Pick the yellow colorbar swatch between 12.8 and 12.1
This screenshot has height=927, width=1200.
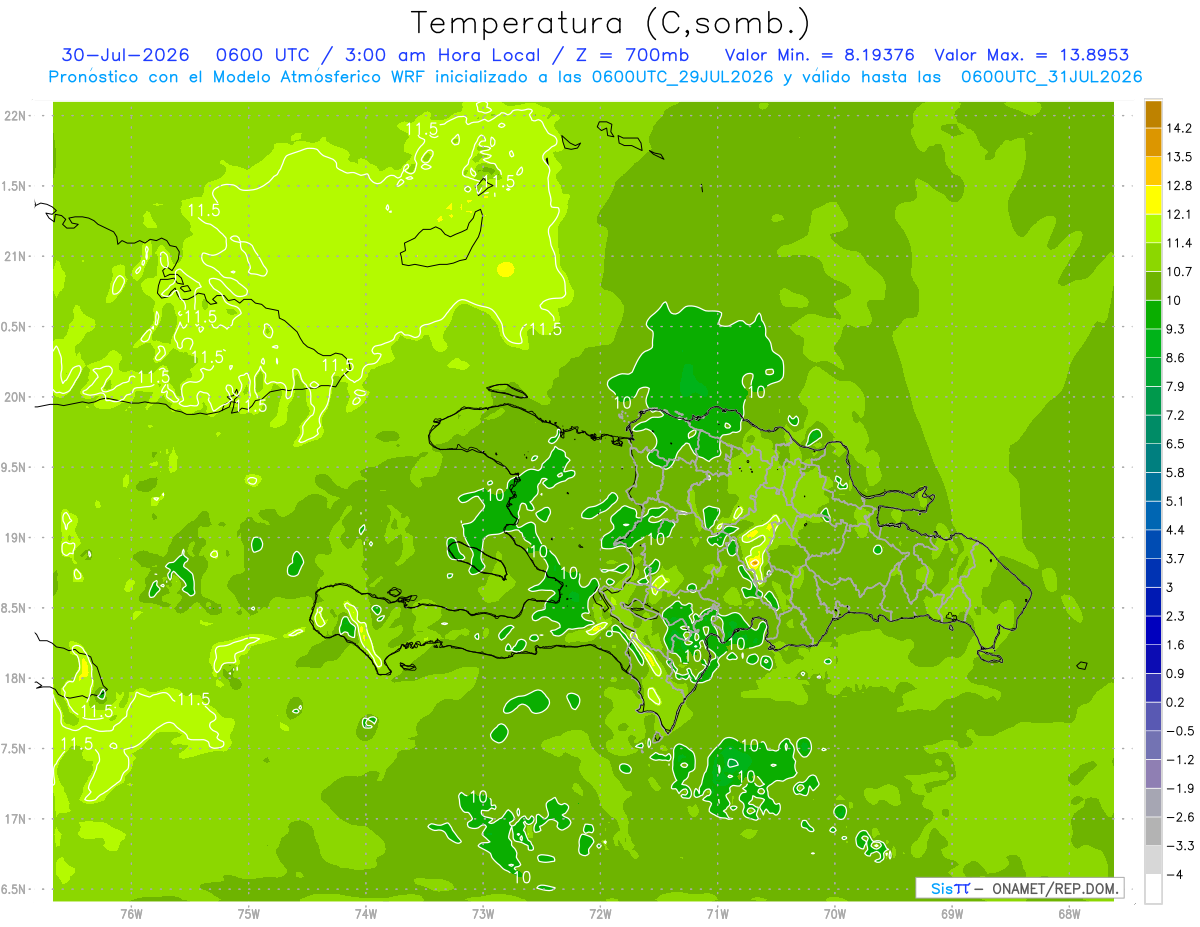tap(1153, 200)
